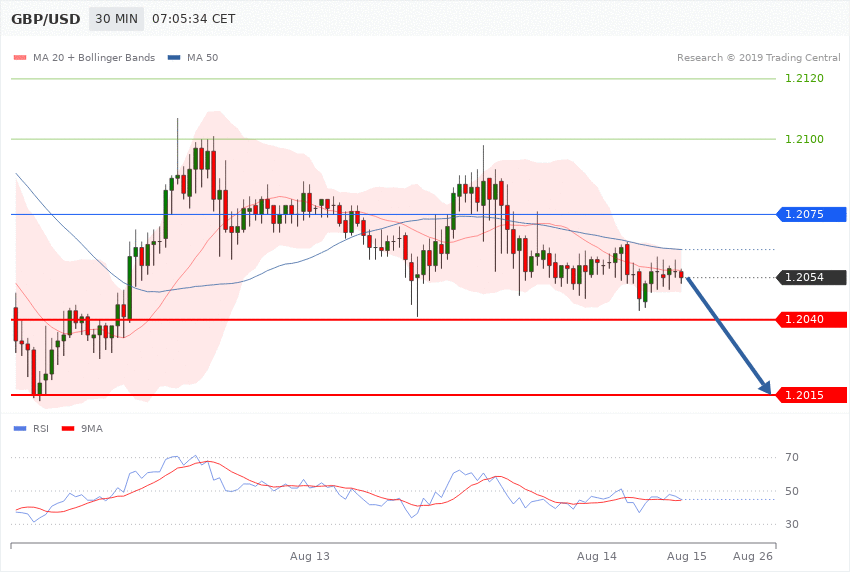Select the 9MA legend label
Image resolution: width=850 pixels, height=576 pixels.
[92, 429]
